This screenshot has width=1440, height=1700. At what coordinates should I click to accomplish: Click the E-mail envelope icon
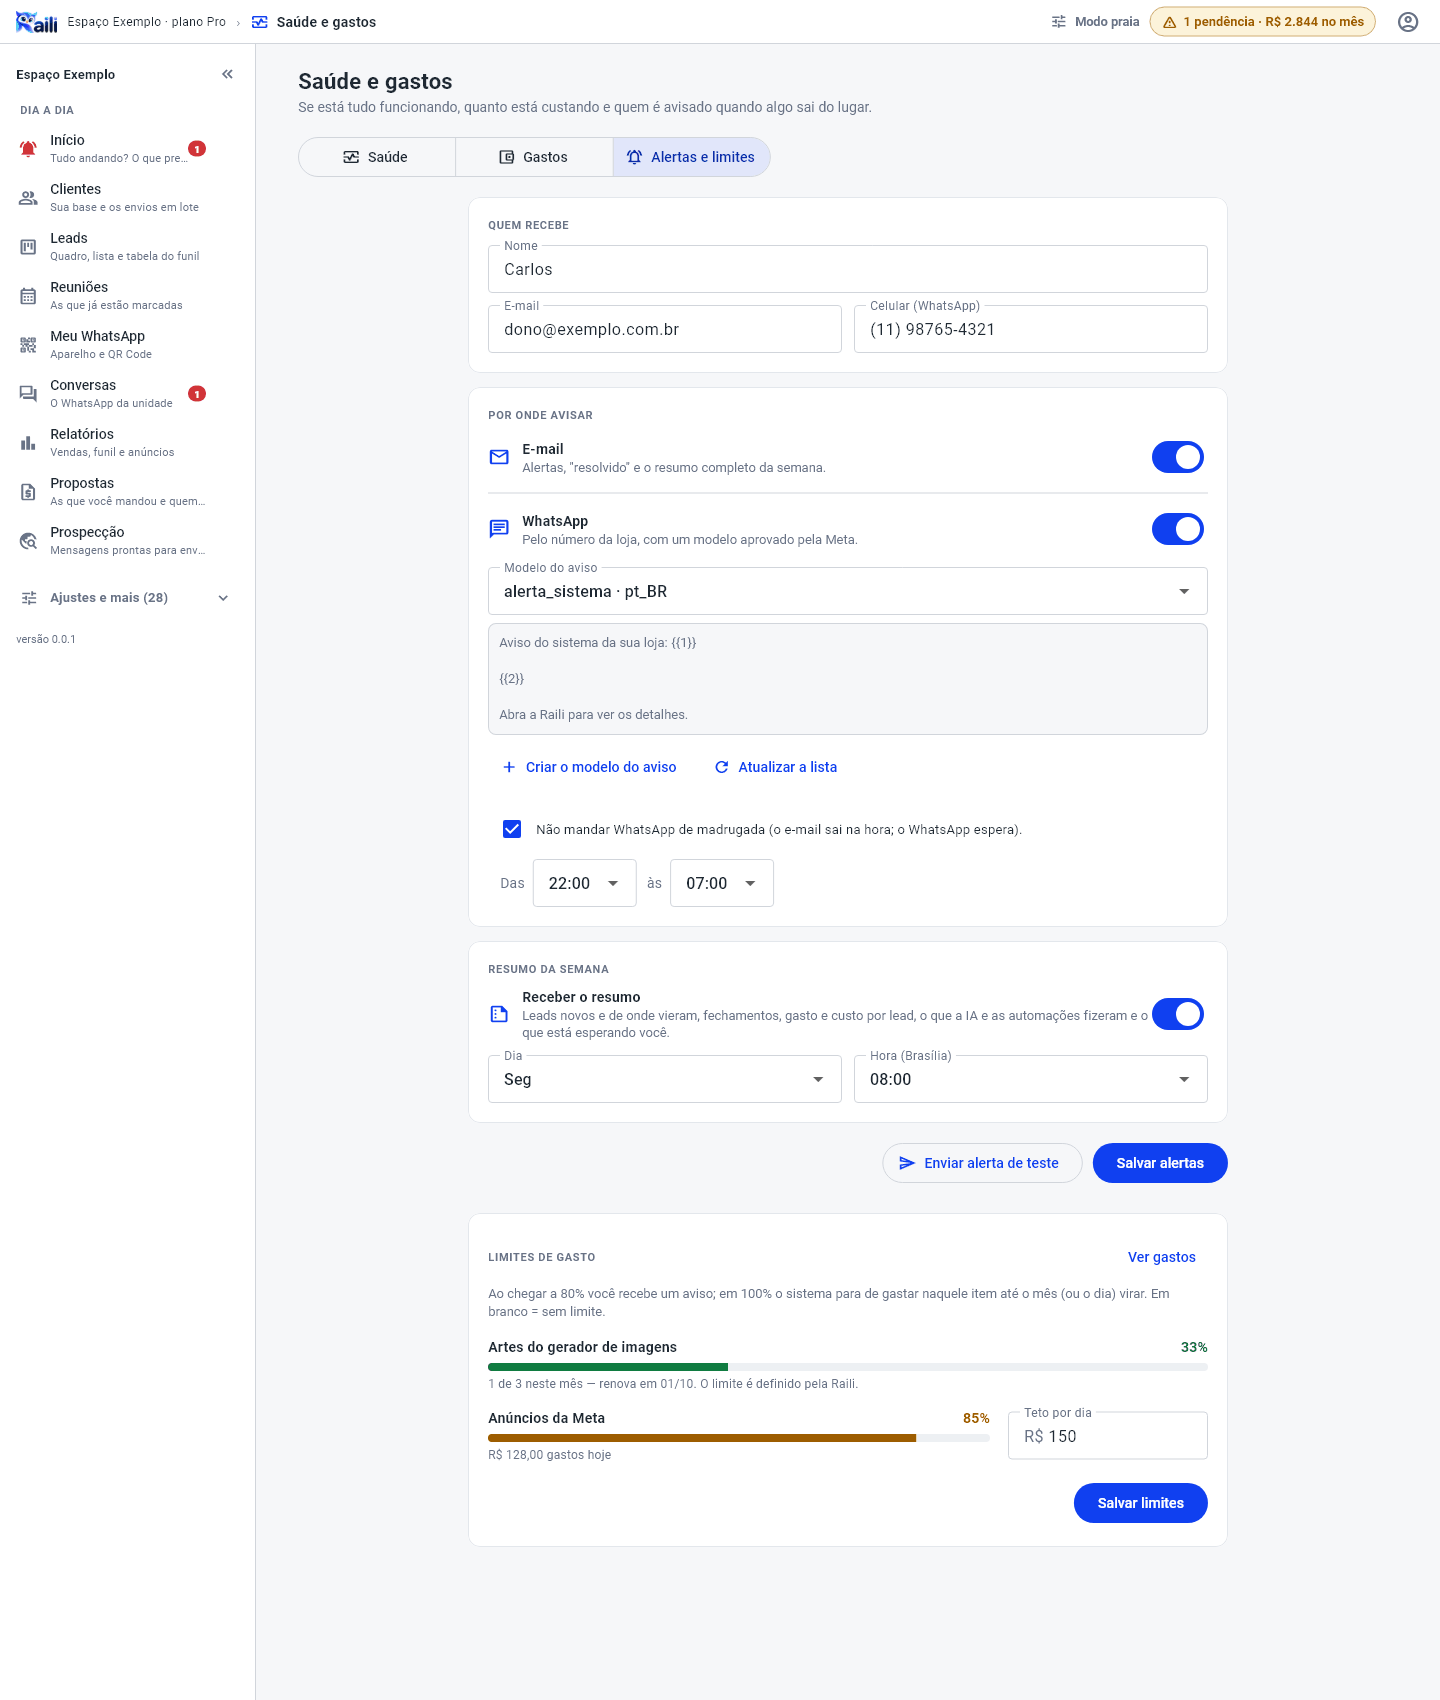[499, 457]
